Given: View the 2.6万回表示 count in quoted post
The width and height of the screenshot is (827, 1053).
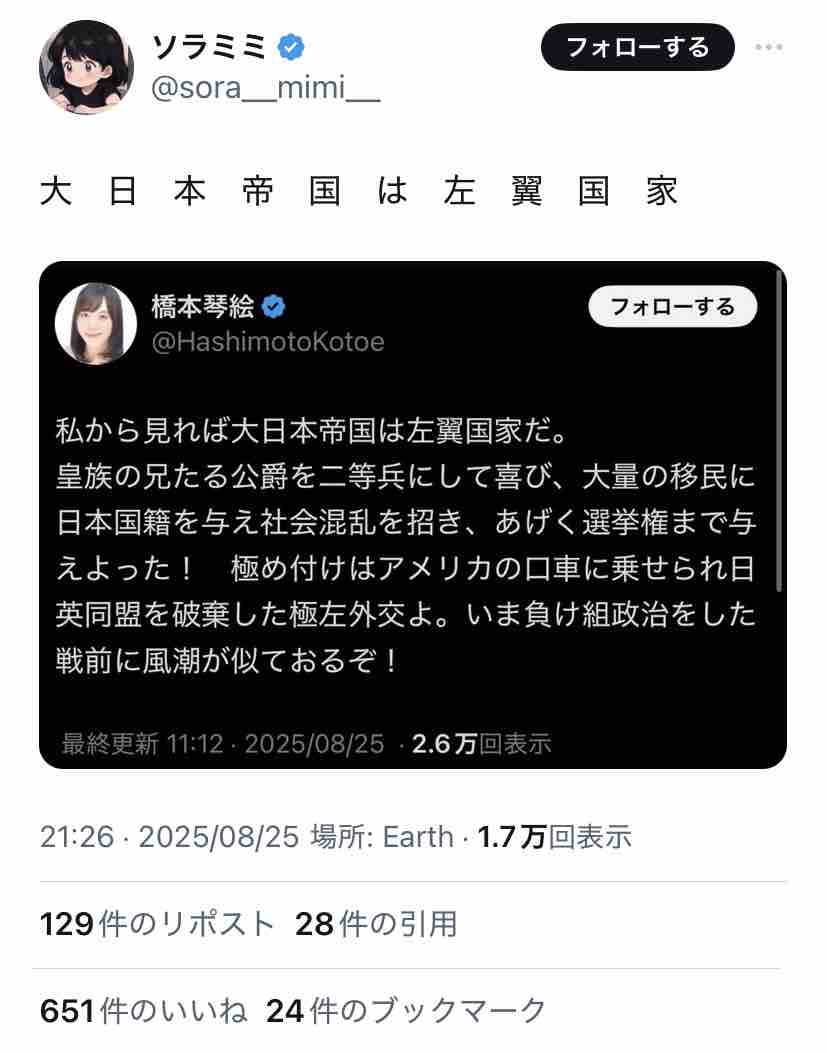Looking at the screenshot, I should click(482, 743).
